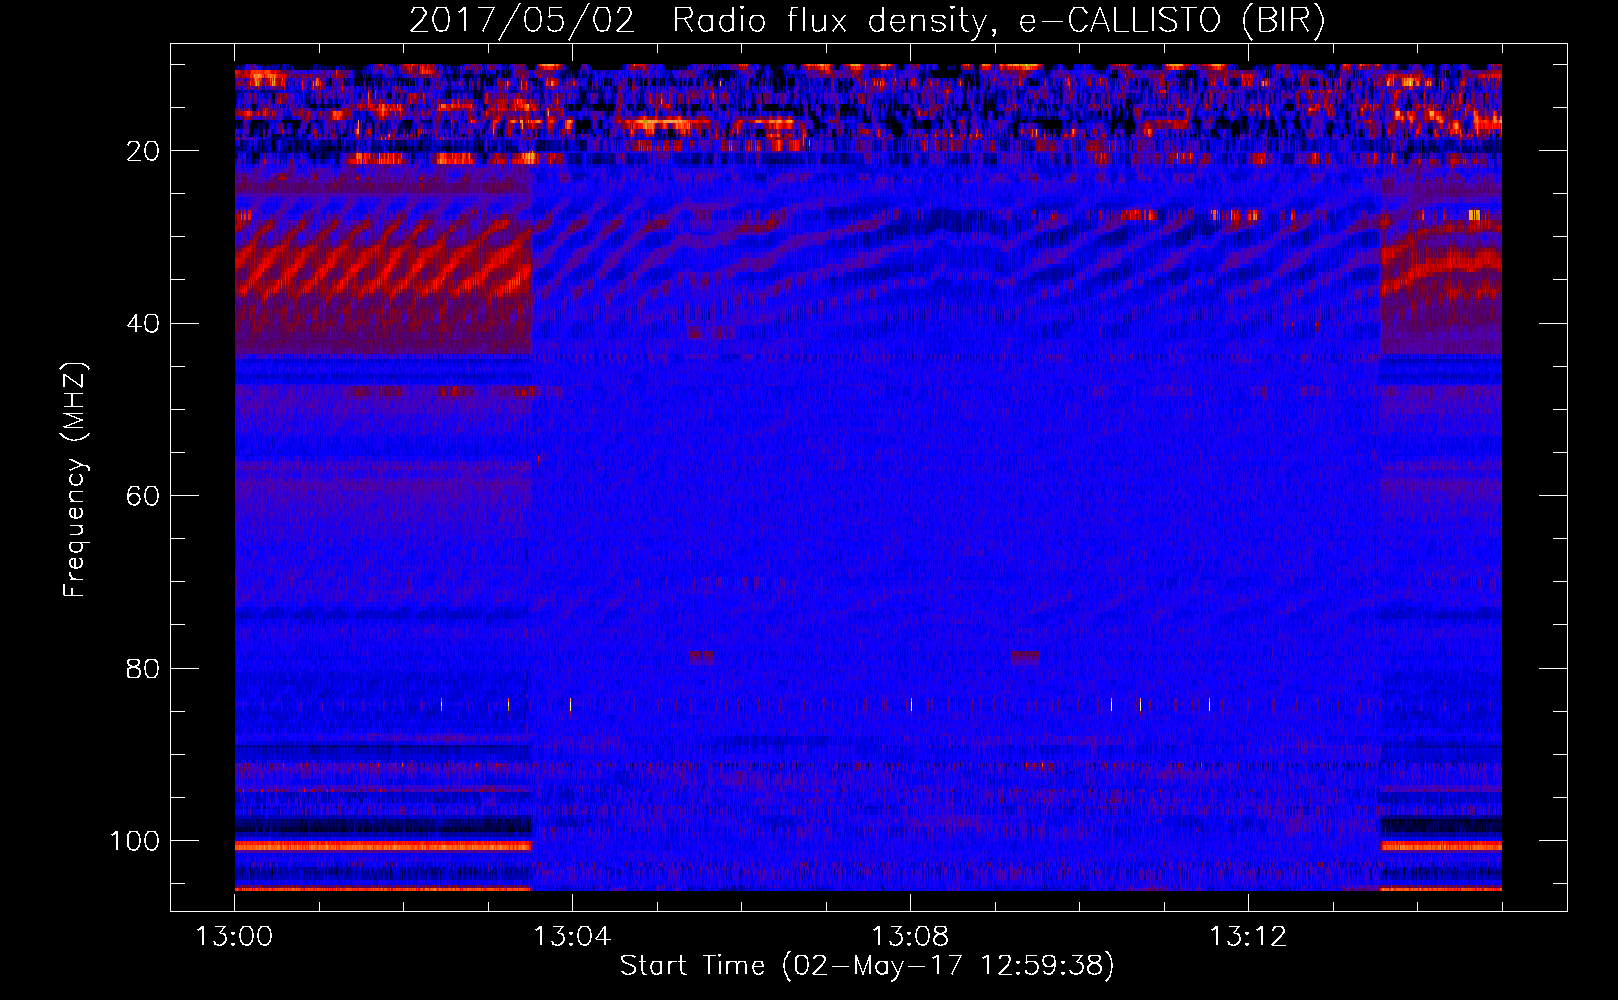Image resolution: width=1618 pixels, height=1000 pixels.
Task: Click the 13:04 time axis label
Action: point(572,937)
